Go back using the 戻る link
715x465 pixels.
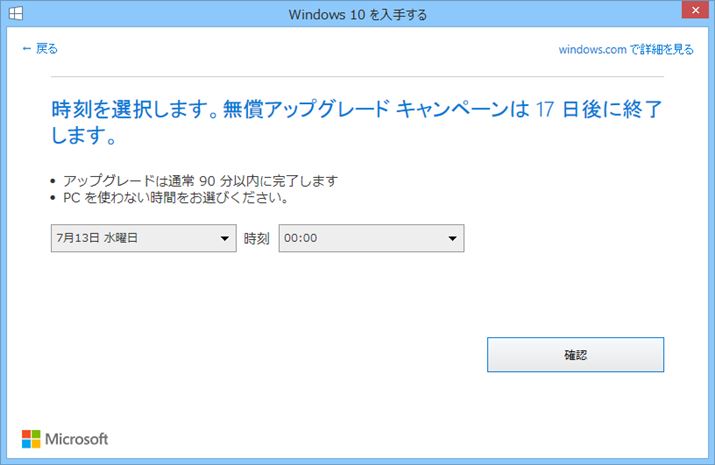pyautogui.click(x=40, y=48)
